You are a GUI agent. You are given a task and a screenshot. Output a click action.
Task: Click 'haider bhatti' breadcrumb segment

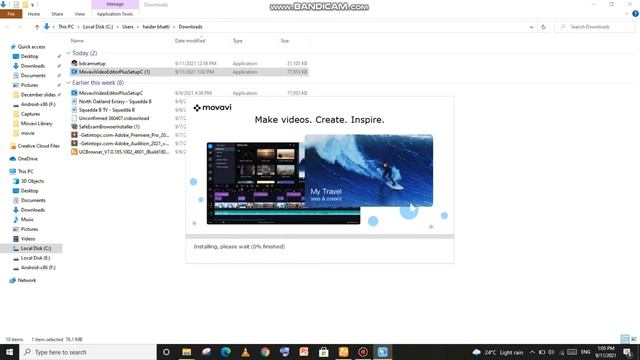click(156, 27)
